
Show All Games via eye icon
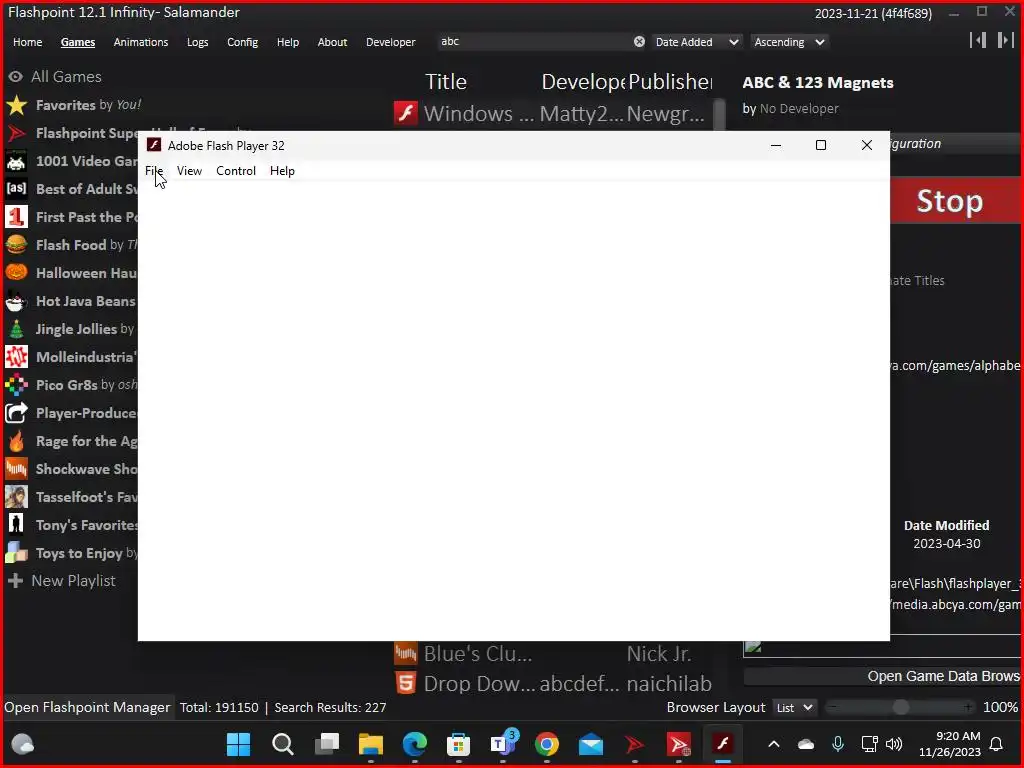[x=16, y=76]
